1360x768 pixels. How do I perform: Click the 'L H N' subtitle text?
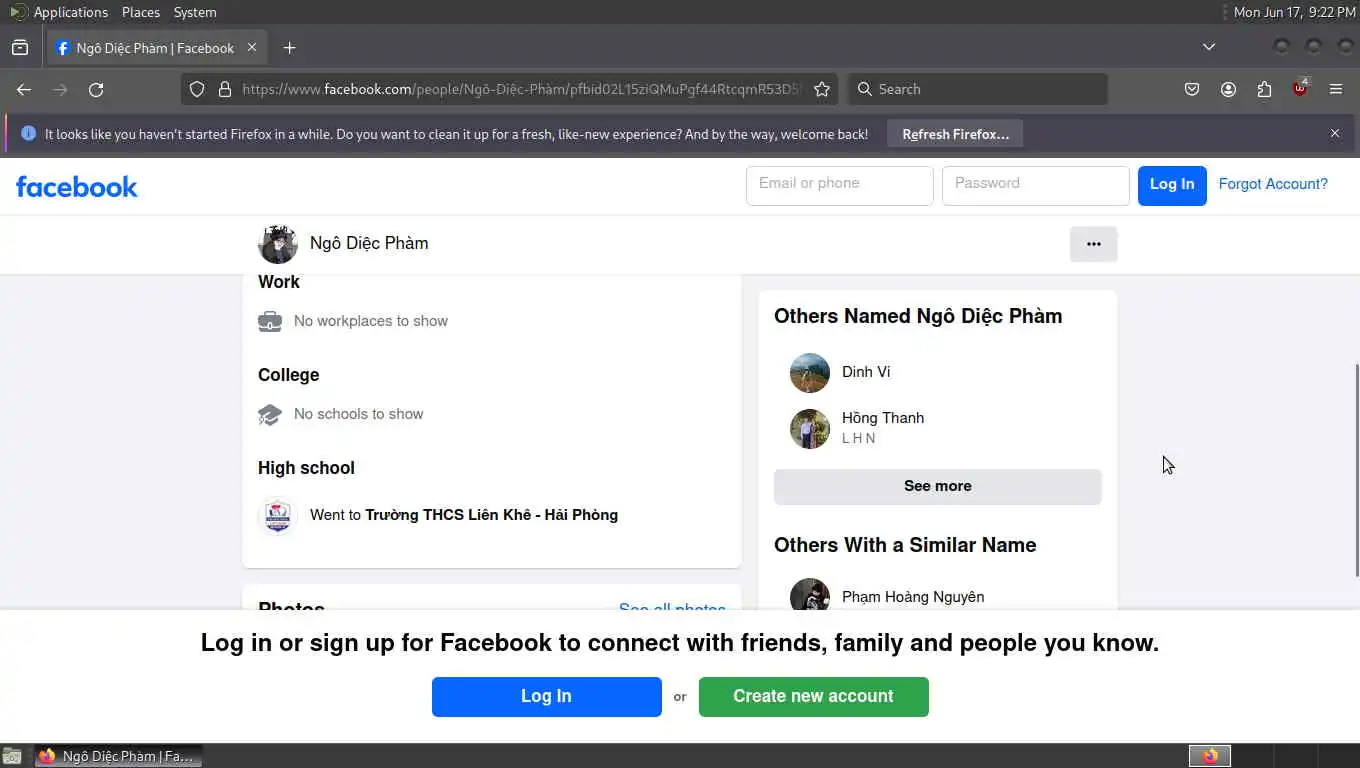[x=858, y=438]
